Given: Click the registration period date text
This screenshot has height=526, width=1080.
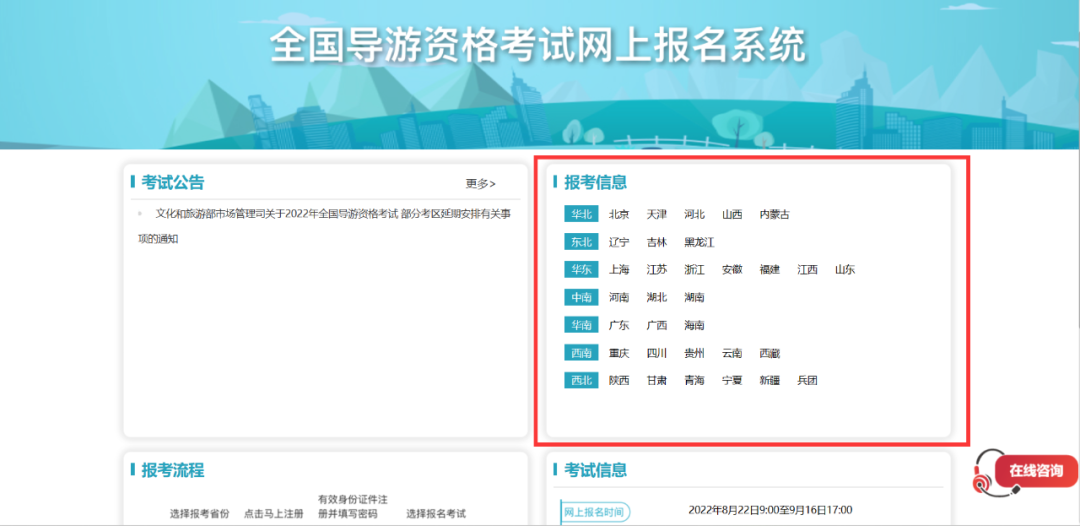Looking at the screenshot, I should click(x=770, y=510).
